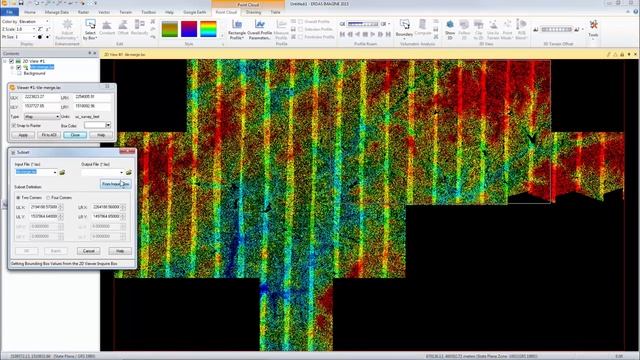Open the Google Earth tab
The height and width of the screenshot is (360, 640).
[x=195, y=12]
